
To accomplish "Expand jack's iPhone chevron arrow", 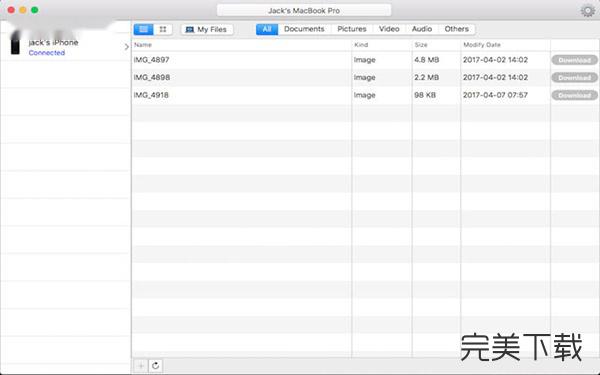I will pos(127,47).
